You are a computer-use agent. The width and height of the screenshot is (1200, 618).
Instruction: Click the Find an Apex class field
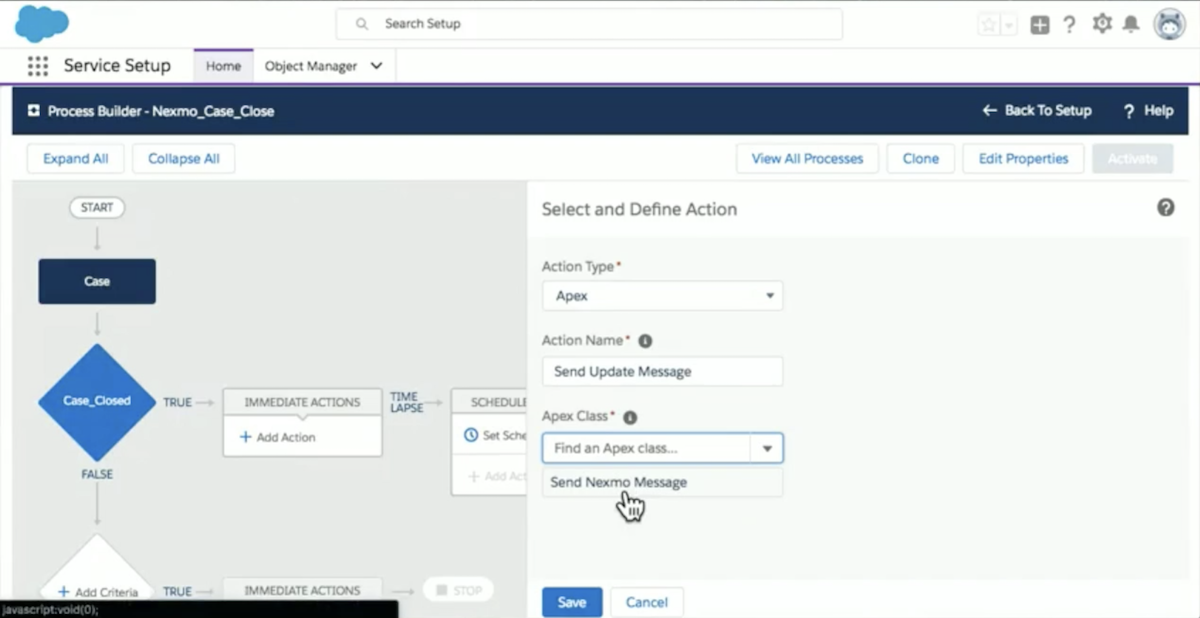(x=646, y=448)
